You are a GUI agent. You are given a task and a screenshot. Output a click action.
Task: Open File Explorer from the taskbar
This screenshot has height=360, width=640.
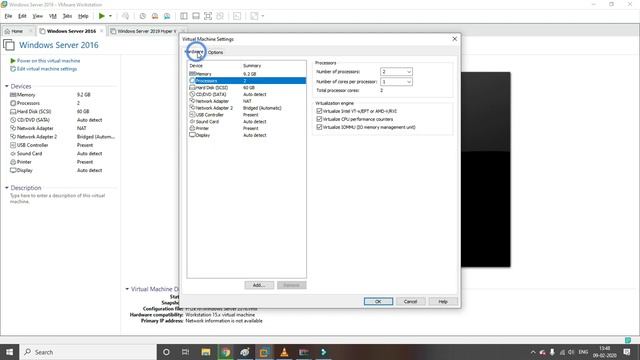(206, 352)
